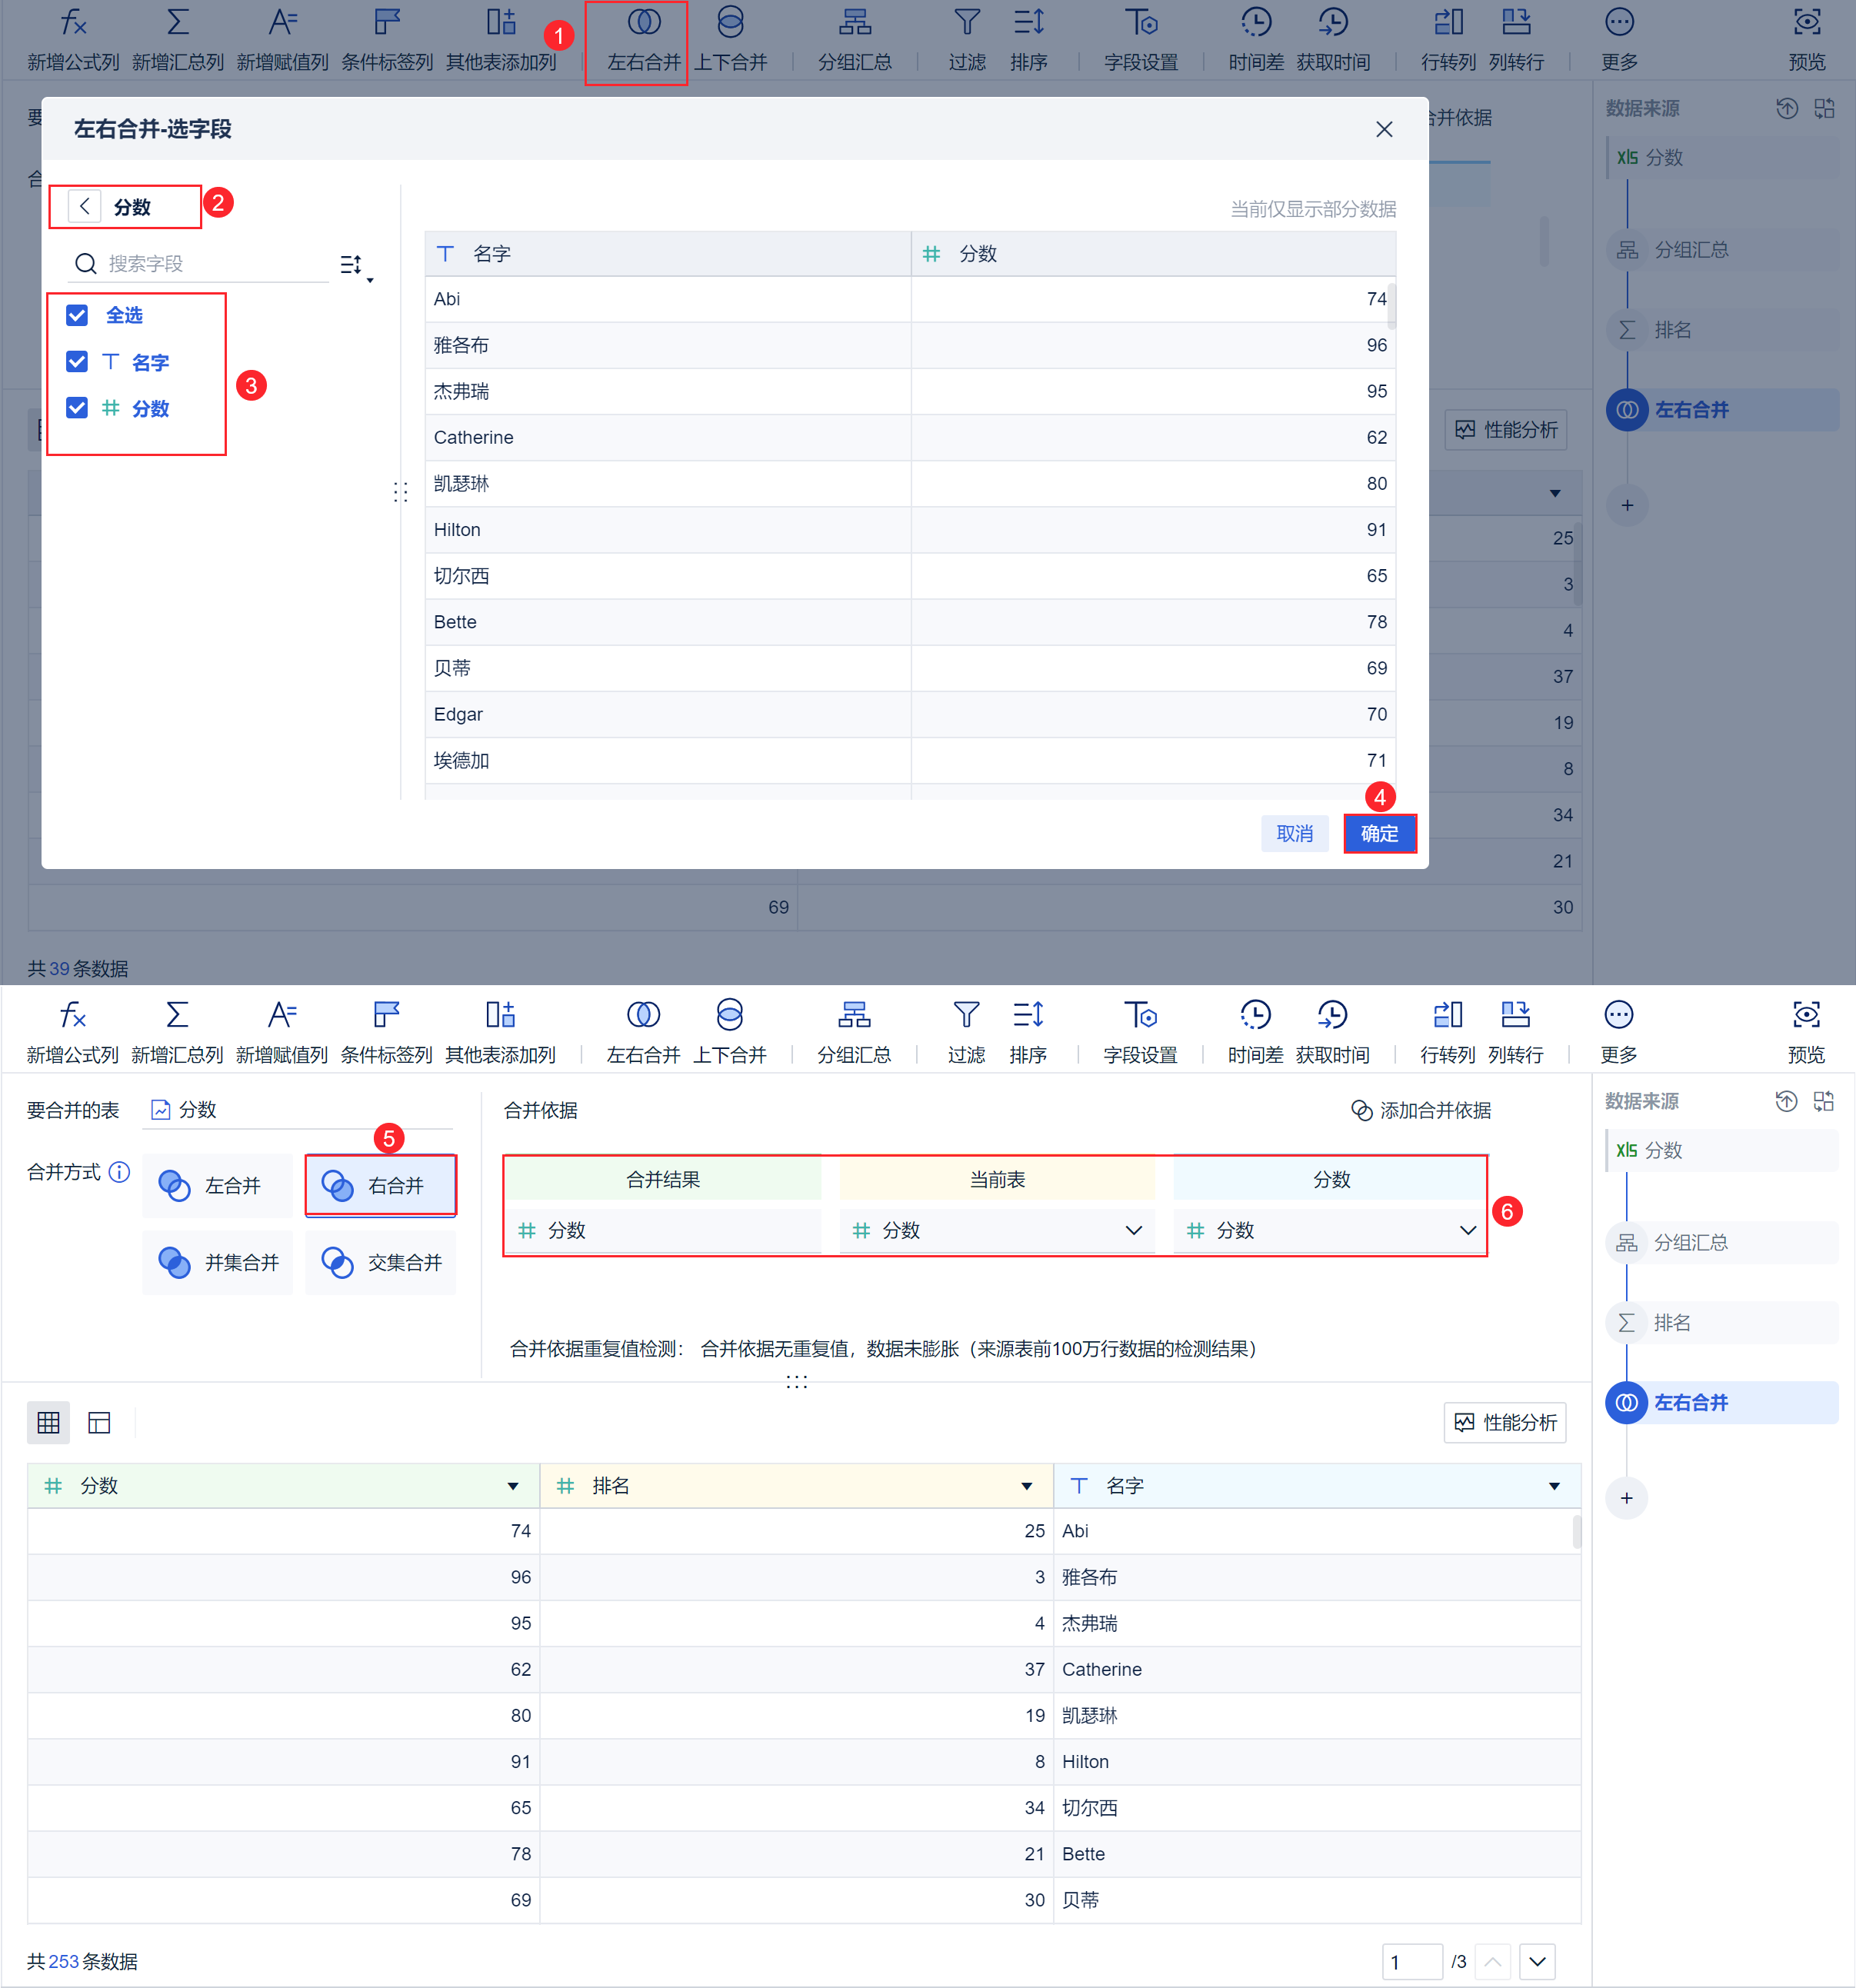
Task: Click the 预览 eye icon in the bottom toolbar
Action: tap(1805, 1016)
